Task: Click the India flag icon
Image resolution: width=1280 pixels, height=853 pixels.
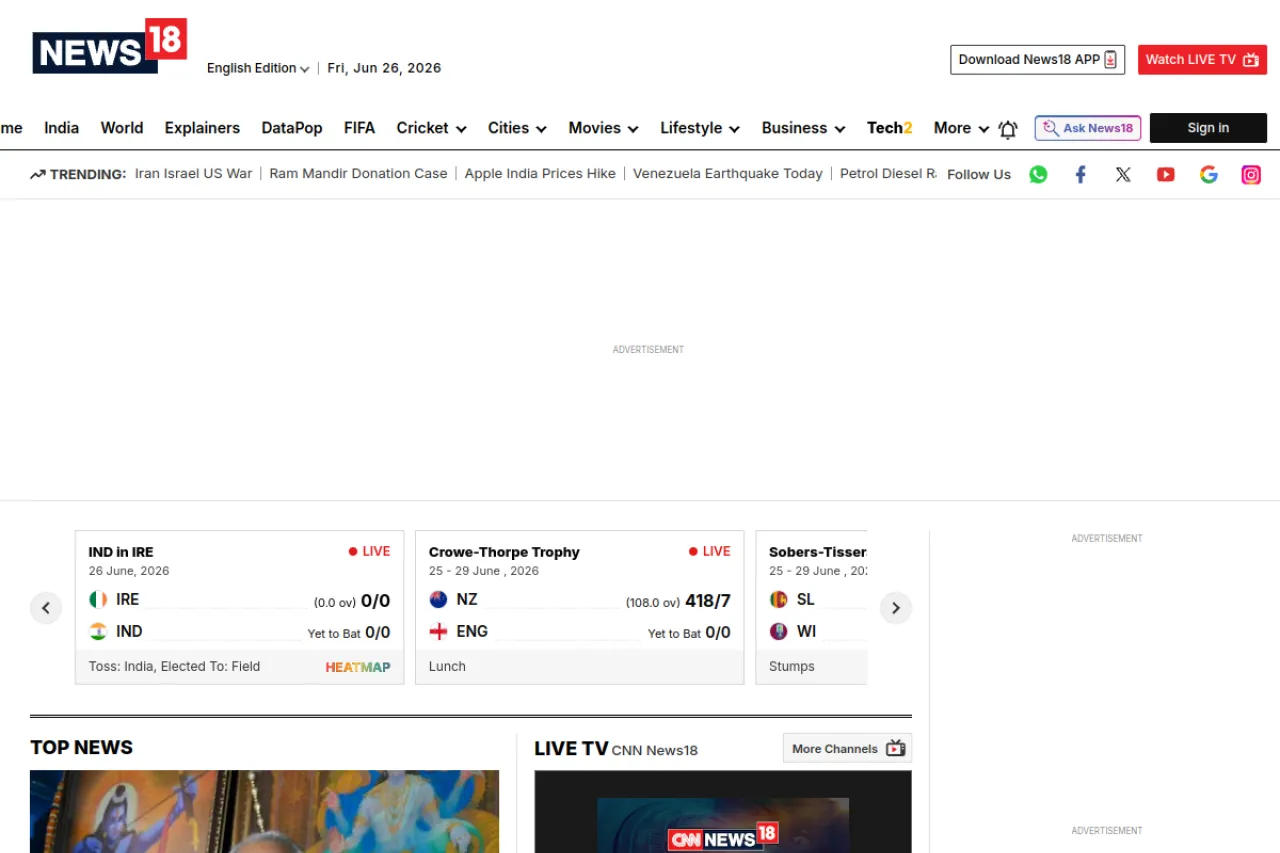Action: [x=98, y=632]
